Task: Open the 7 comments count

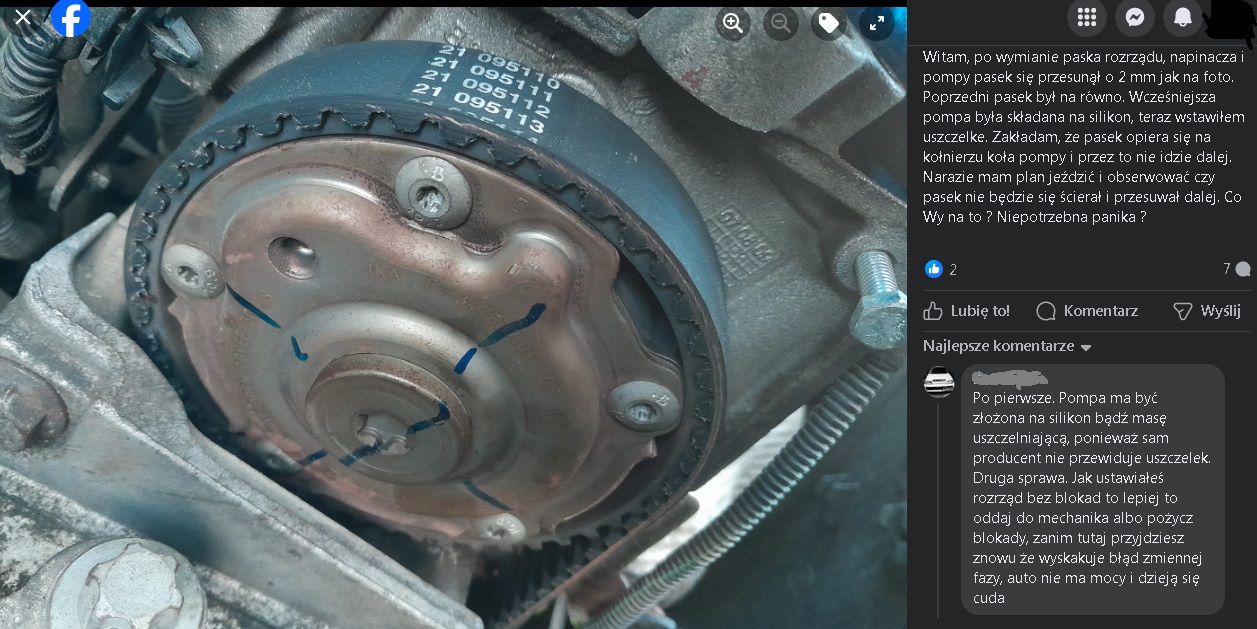Action: pyautogui.click(x=1236, y=269)
